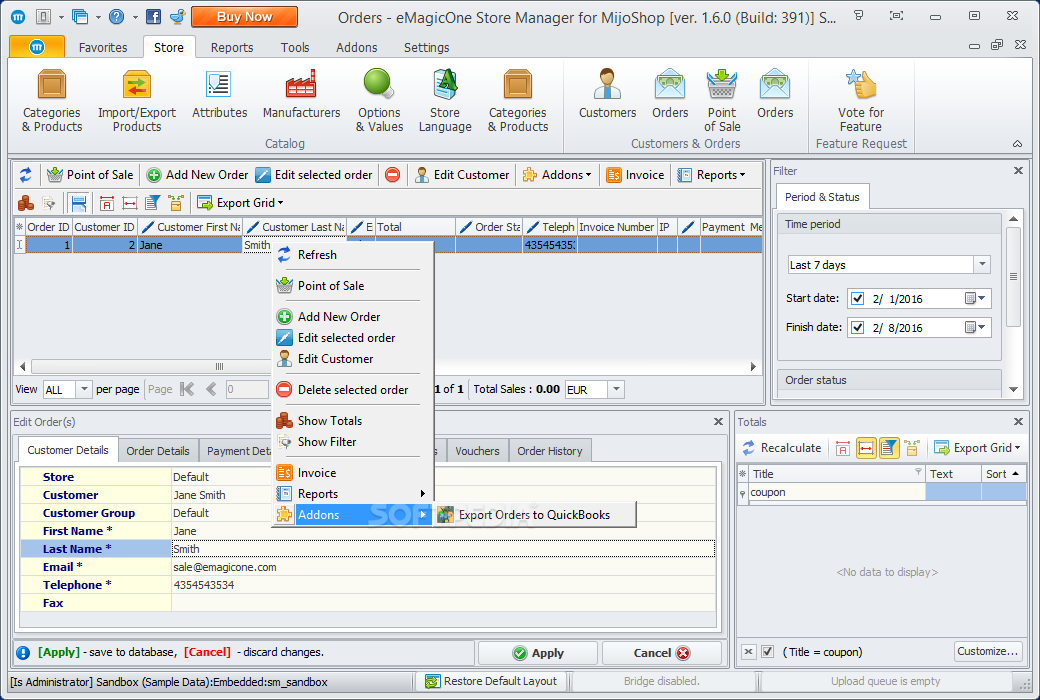This screenshot has width=1040, height=700.
Task: Open Import/Export Products tool
Action: pyautogui.click(x=137, y=101)
